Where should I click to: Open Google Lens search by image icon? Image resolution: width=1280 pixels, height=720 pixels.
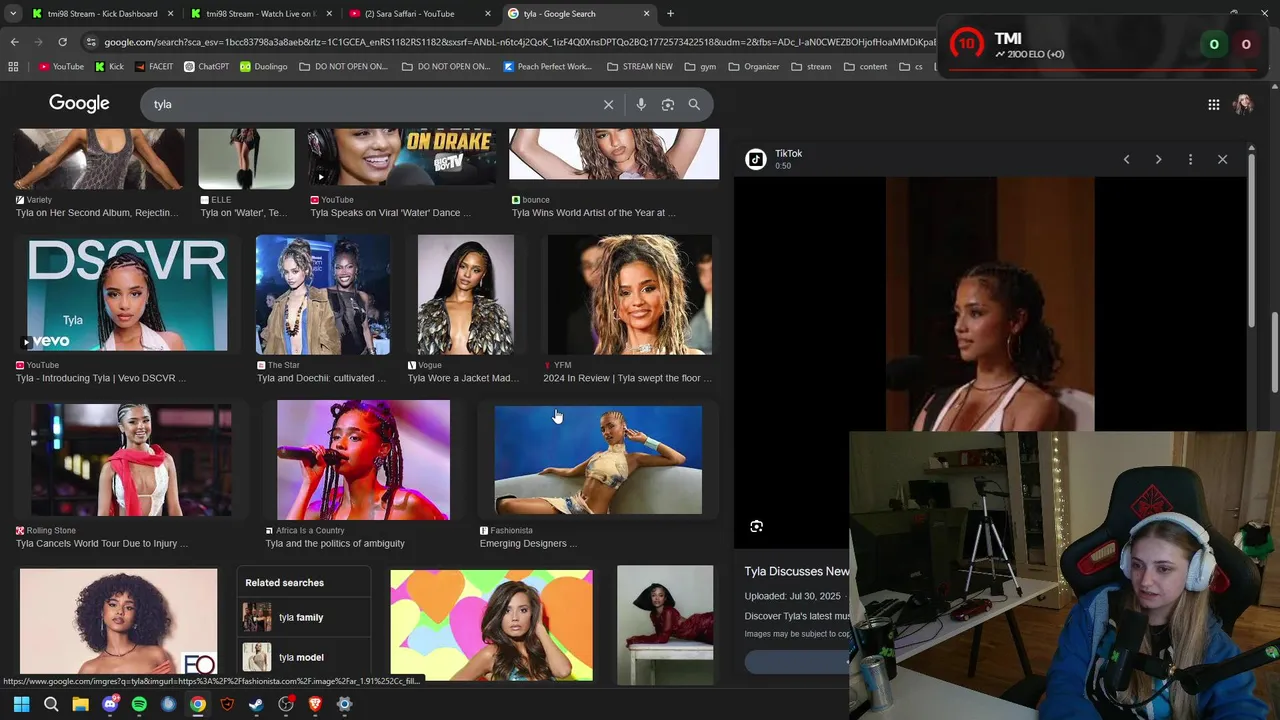668,104
